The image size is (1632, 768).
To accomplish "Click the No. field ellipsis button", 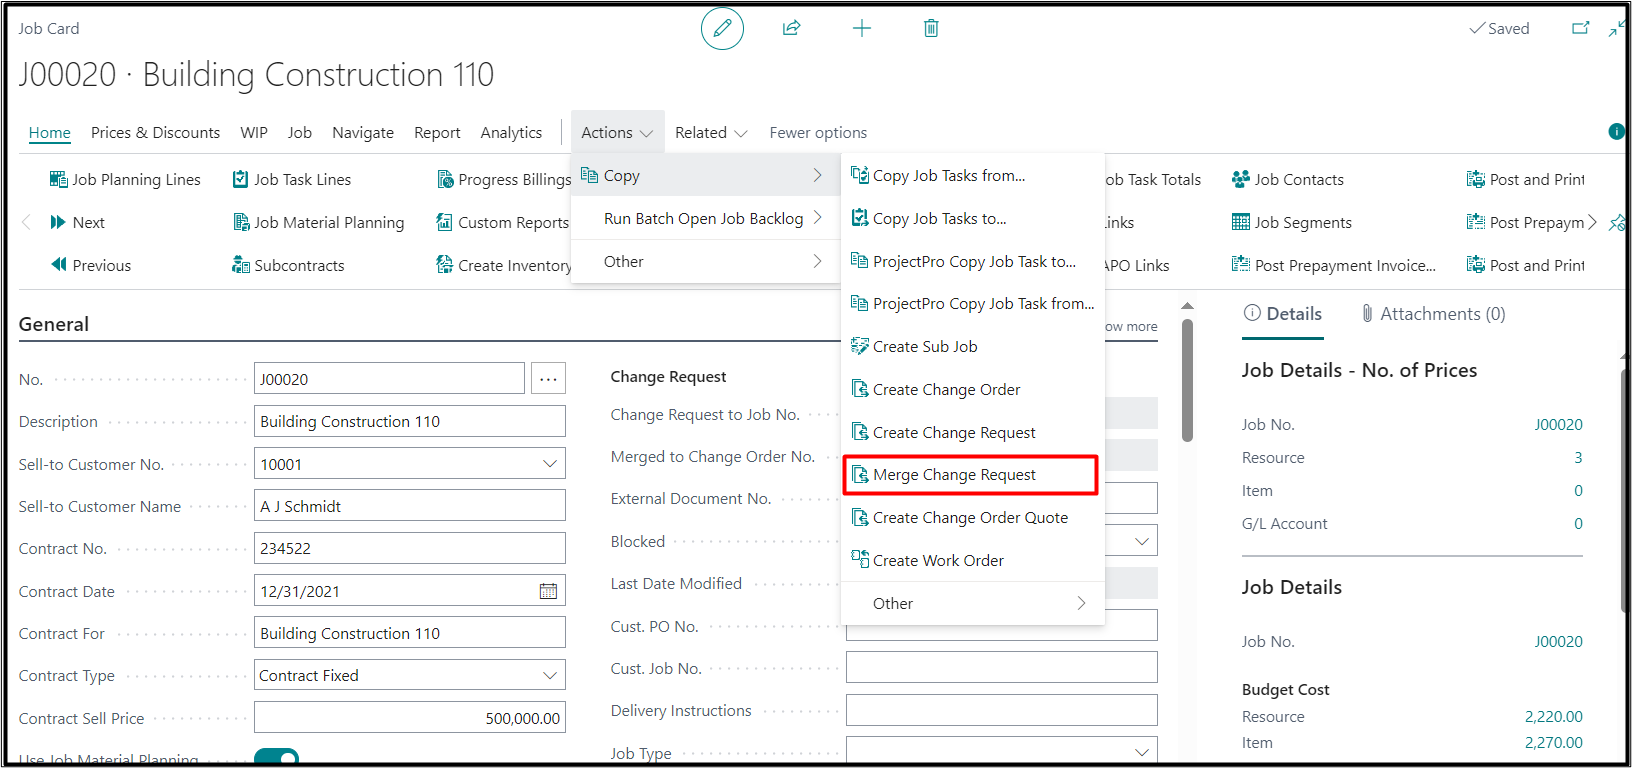I will point(548,378).
